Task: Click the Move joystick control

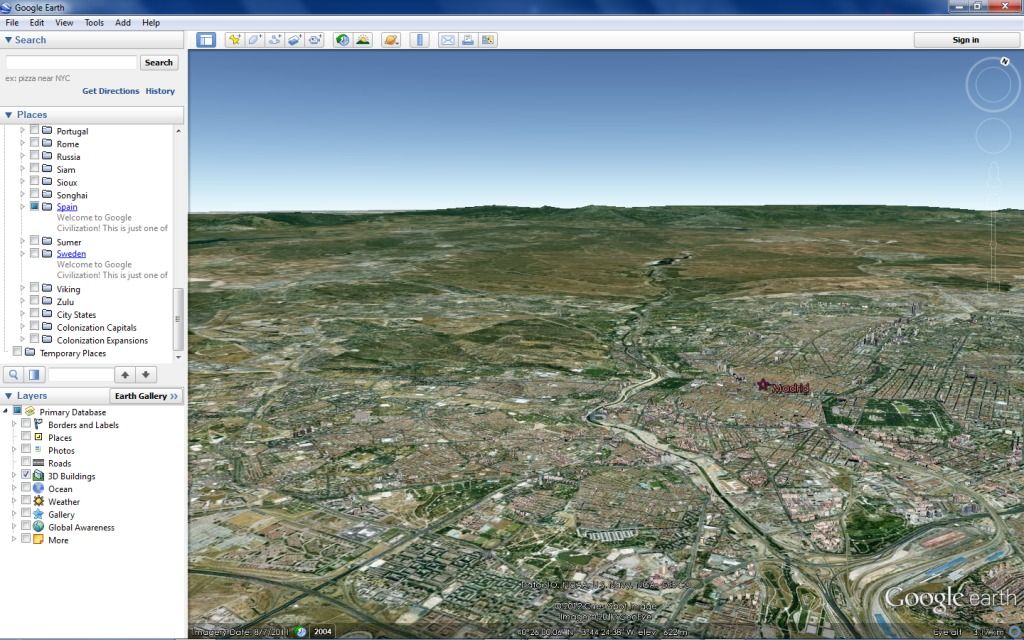Action: (993, 136)
